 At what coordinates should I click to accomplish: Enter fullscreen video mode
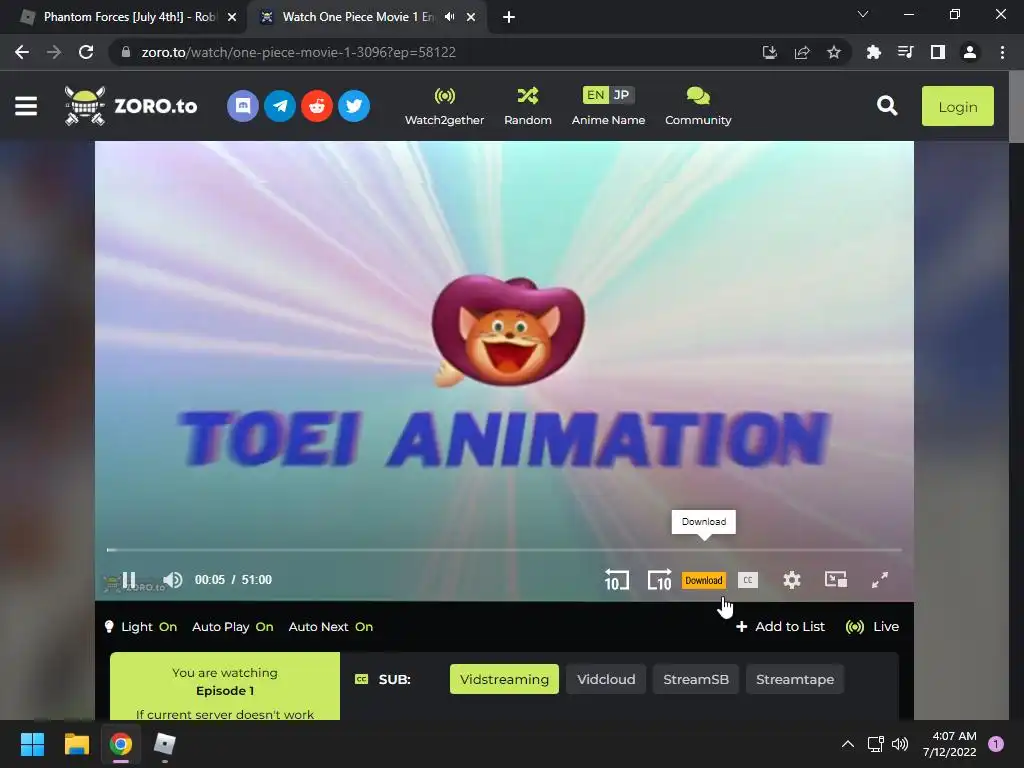880,579
